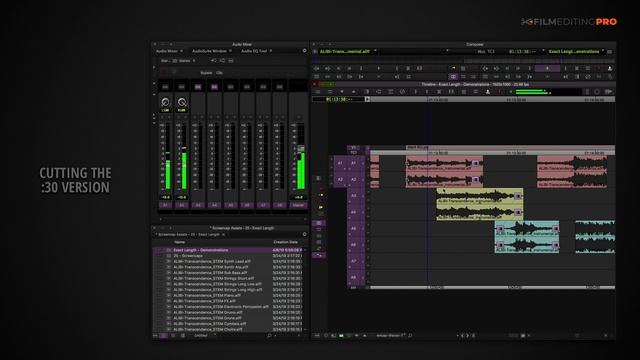Click the red icon in the Timeline toolbar

click(500, 92)
